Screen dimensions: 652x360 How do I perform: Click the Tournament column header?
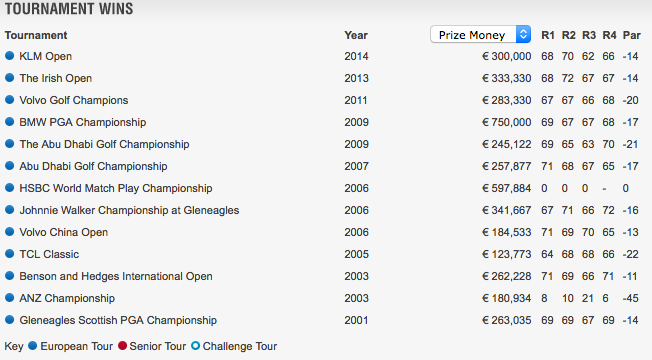(x=36, y=35)
